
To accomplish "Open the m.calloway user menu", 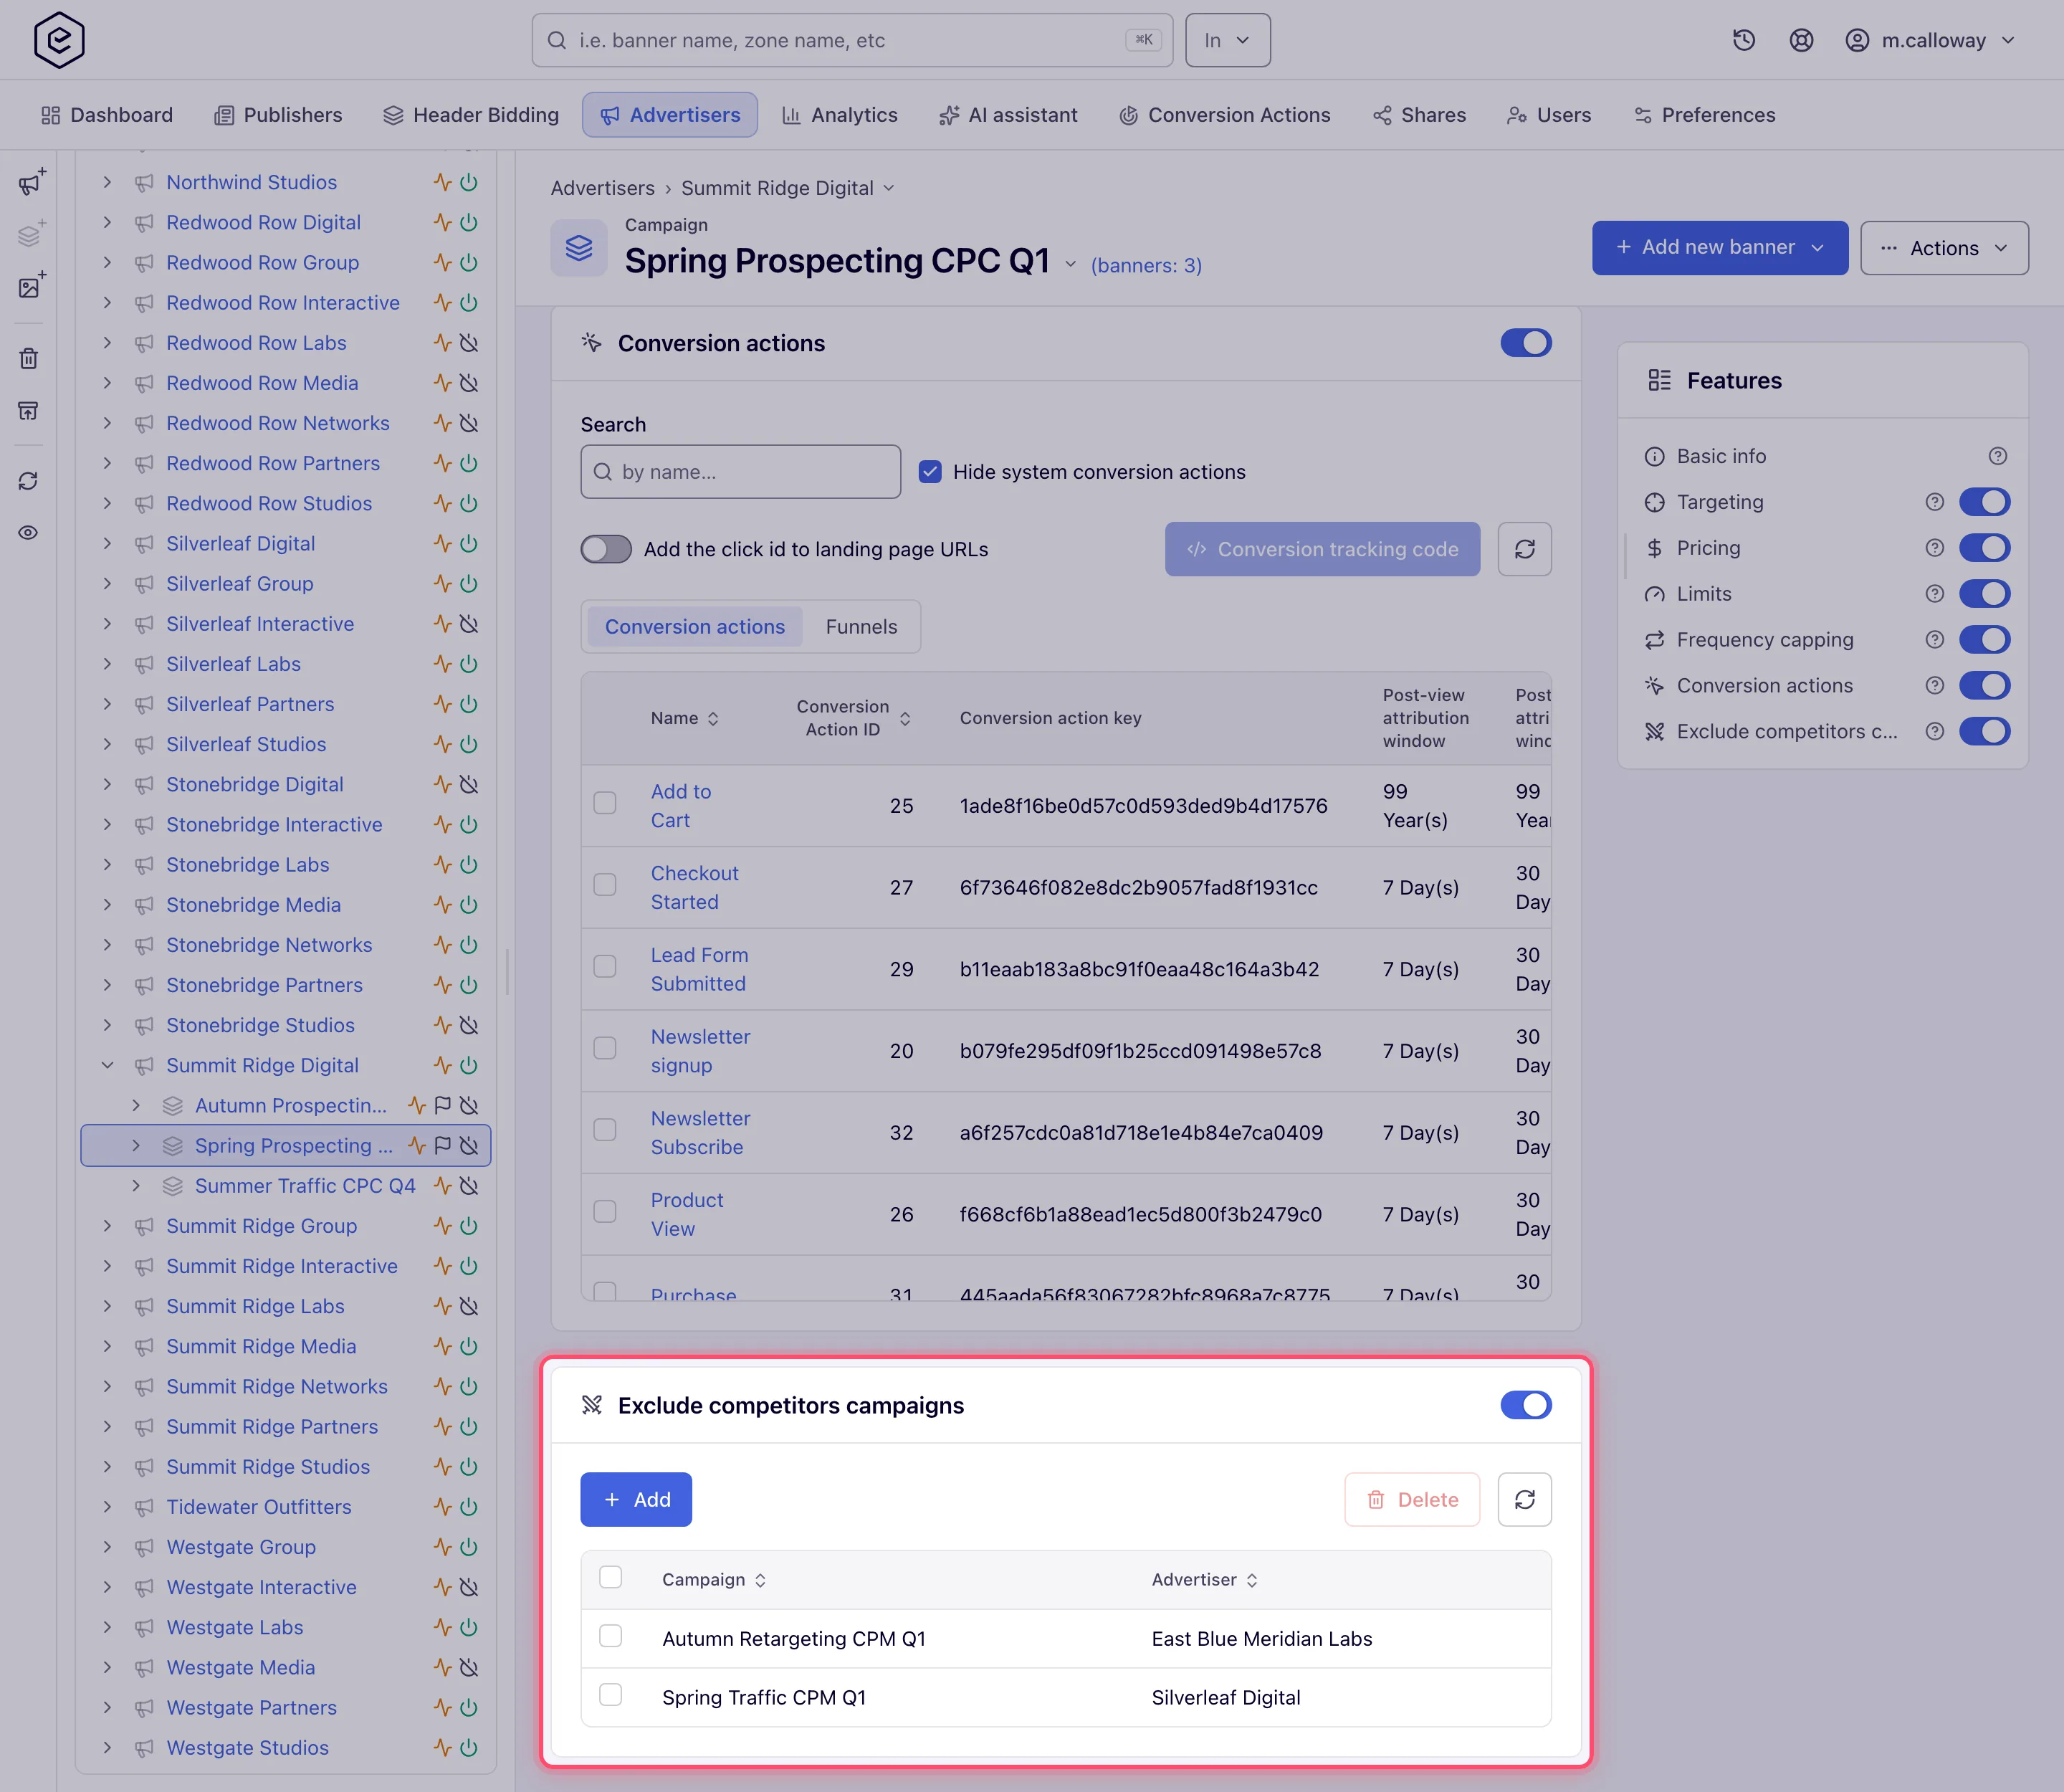I will [1929, 40].
